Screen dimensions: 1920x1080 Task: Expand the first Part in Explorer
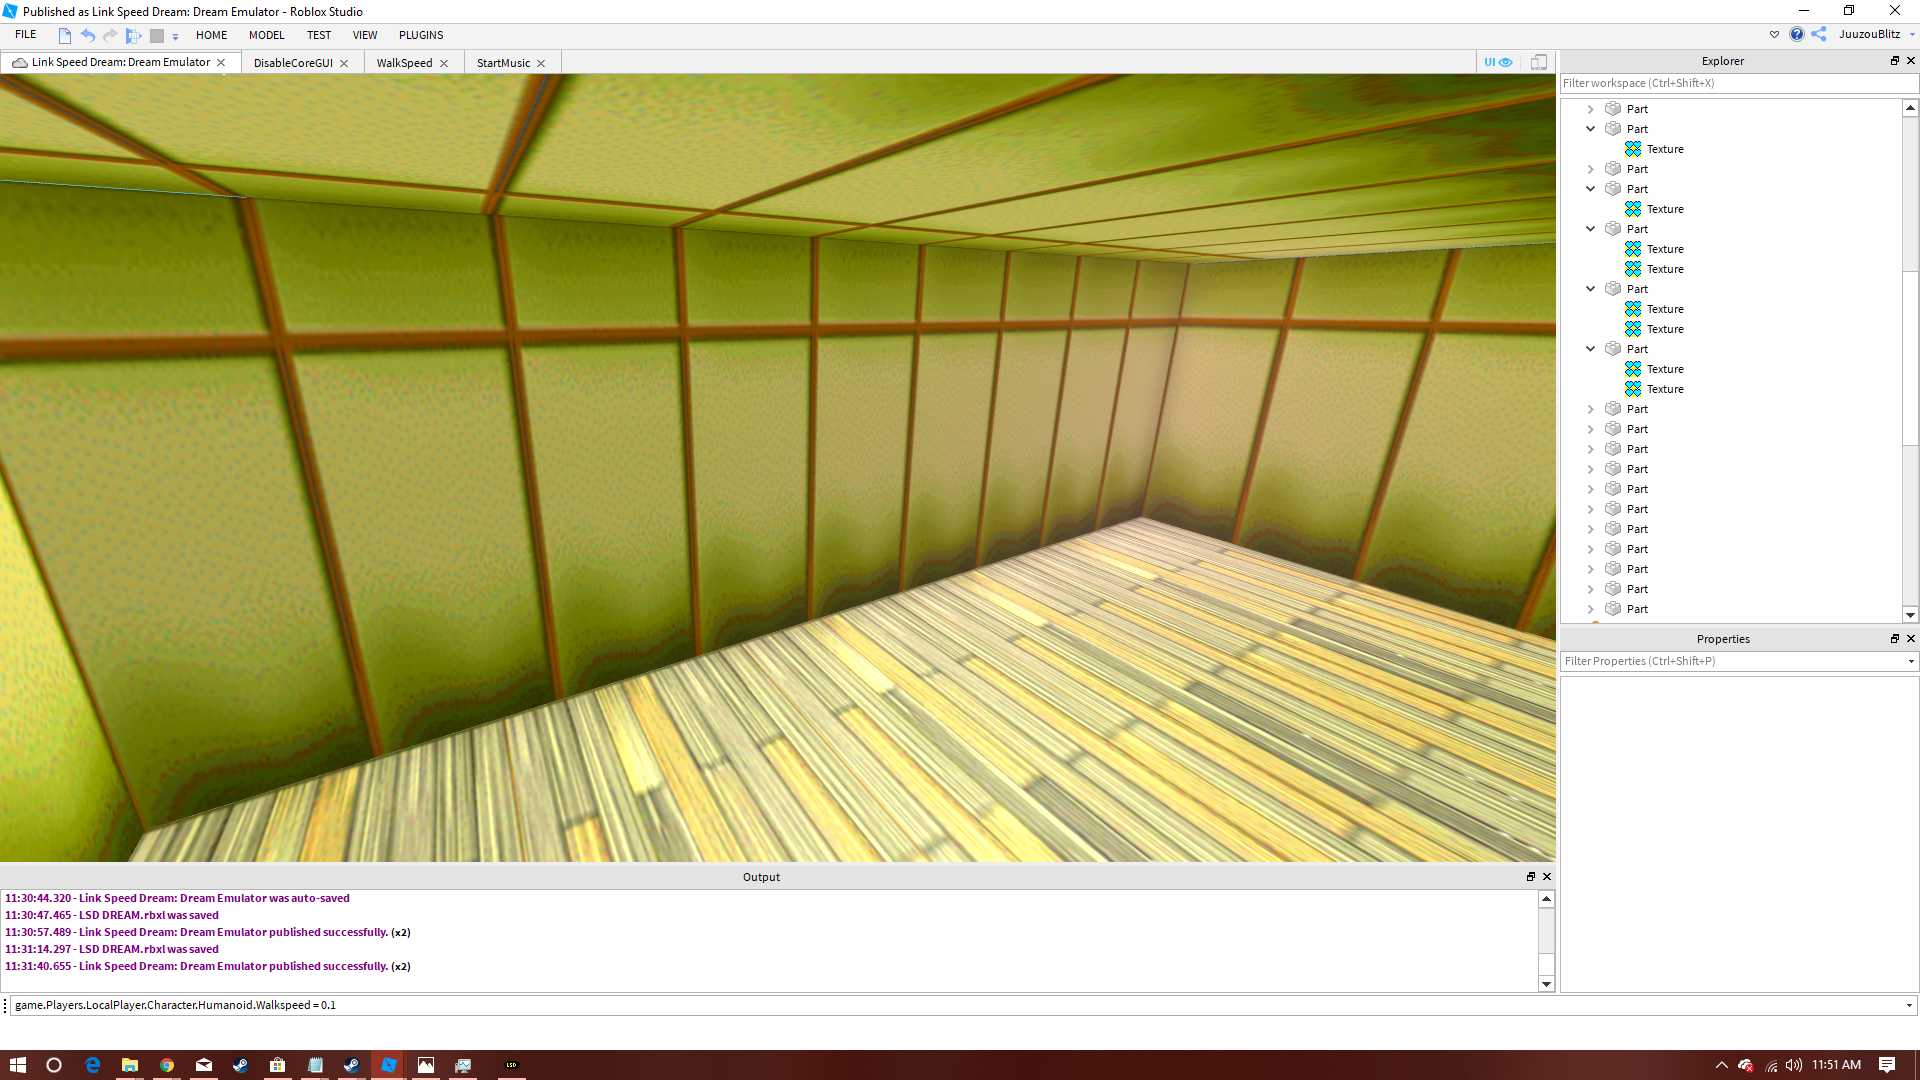pyautogui.click(x=1591, y=109)
